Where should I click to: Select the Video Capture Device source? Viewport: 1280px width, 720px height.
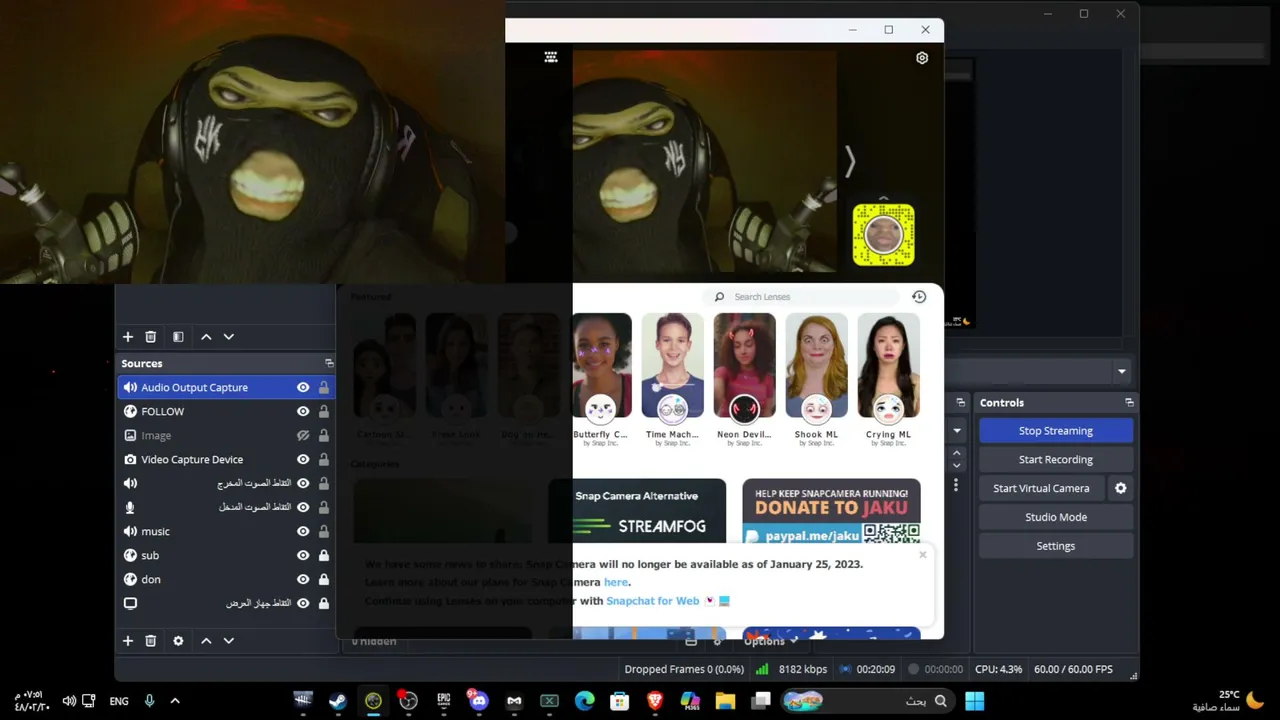click(226, 459)
